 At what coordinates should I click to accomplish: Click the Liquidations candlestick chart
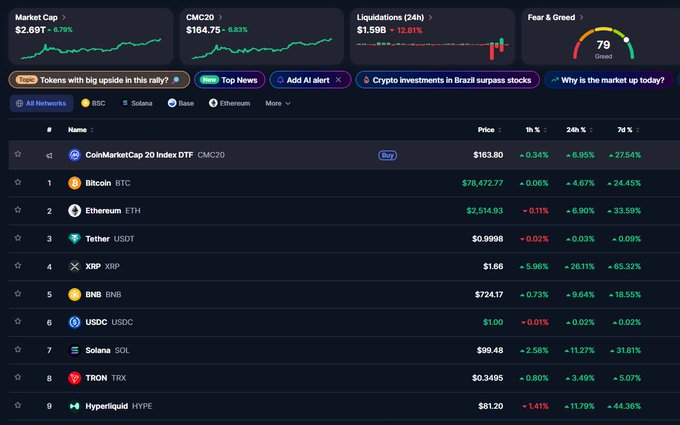432,48
